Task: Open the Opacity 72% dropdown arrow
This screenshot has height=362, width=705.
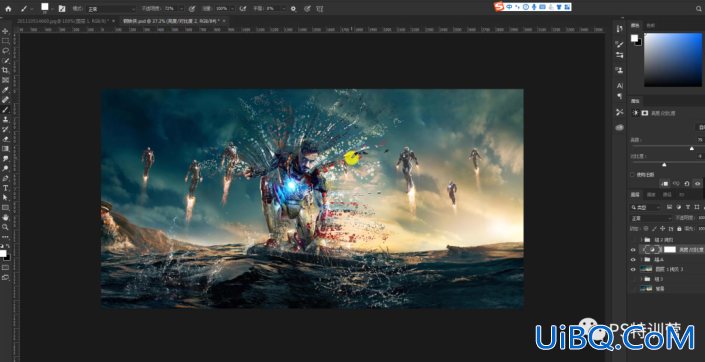Action: click(x=181, y=9)
